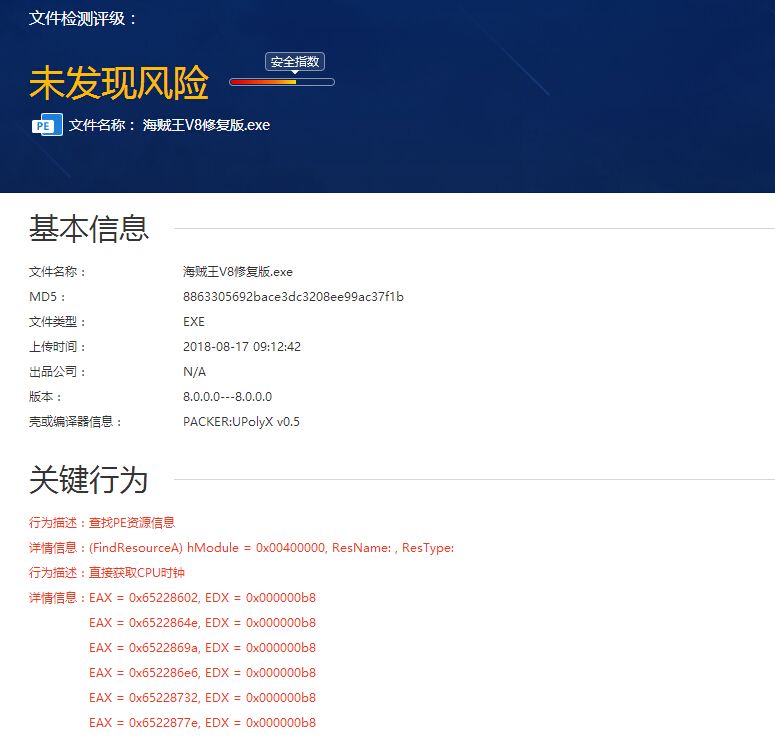The width and height of the screenshot is (775, 737).
Task: Click the N/A value for 出品公司
Action: (194, 372)
